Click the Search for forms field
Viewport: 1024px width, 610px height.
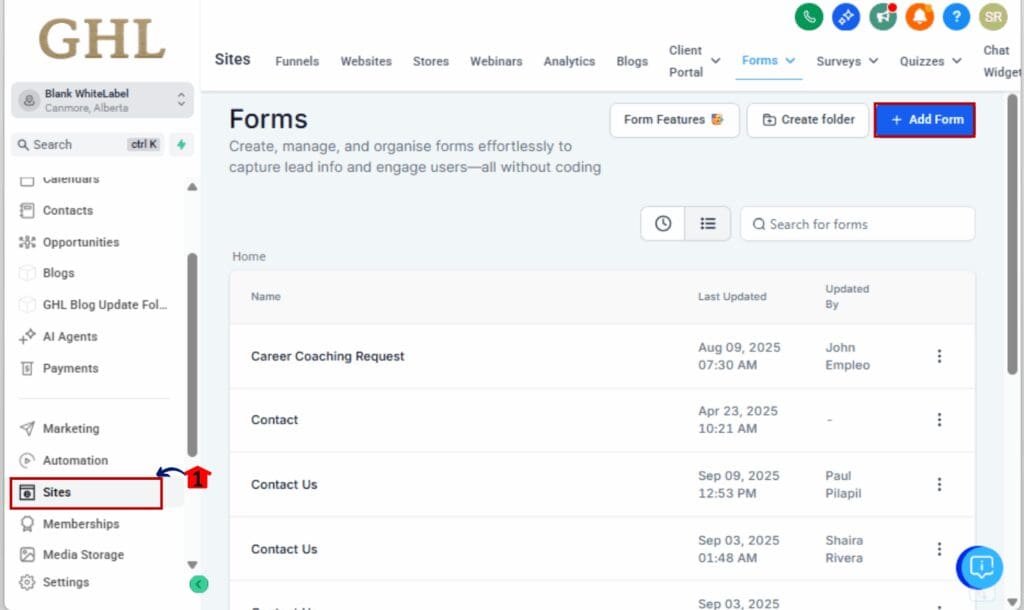click(857, 223)
